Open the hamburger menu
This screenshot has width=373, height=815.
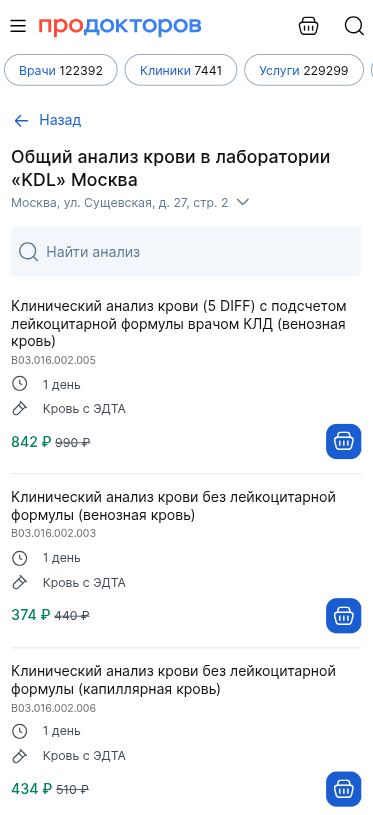click(x=18, y=26)
